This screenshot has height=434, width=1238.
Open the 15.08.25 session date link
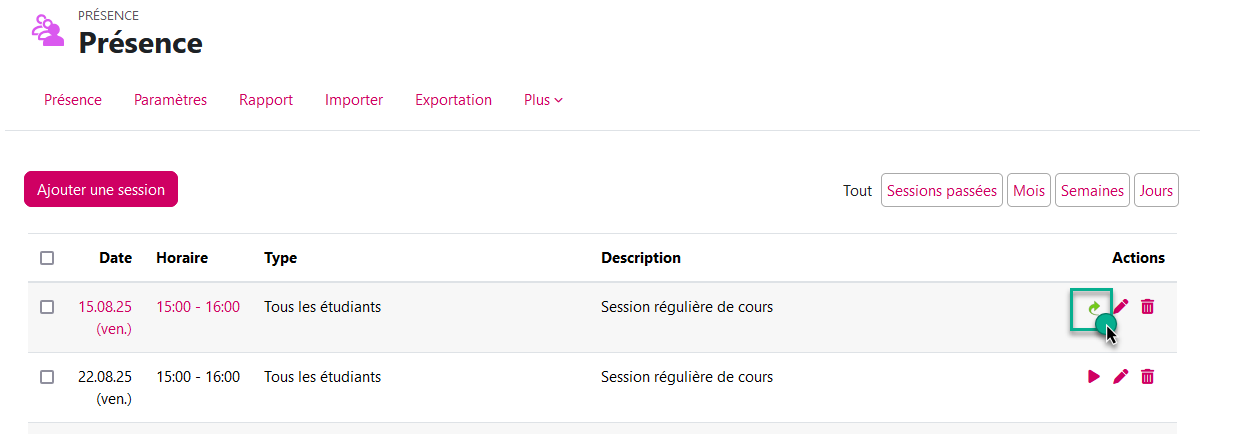[x=105, y=307]
